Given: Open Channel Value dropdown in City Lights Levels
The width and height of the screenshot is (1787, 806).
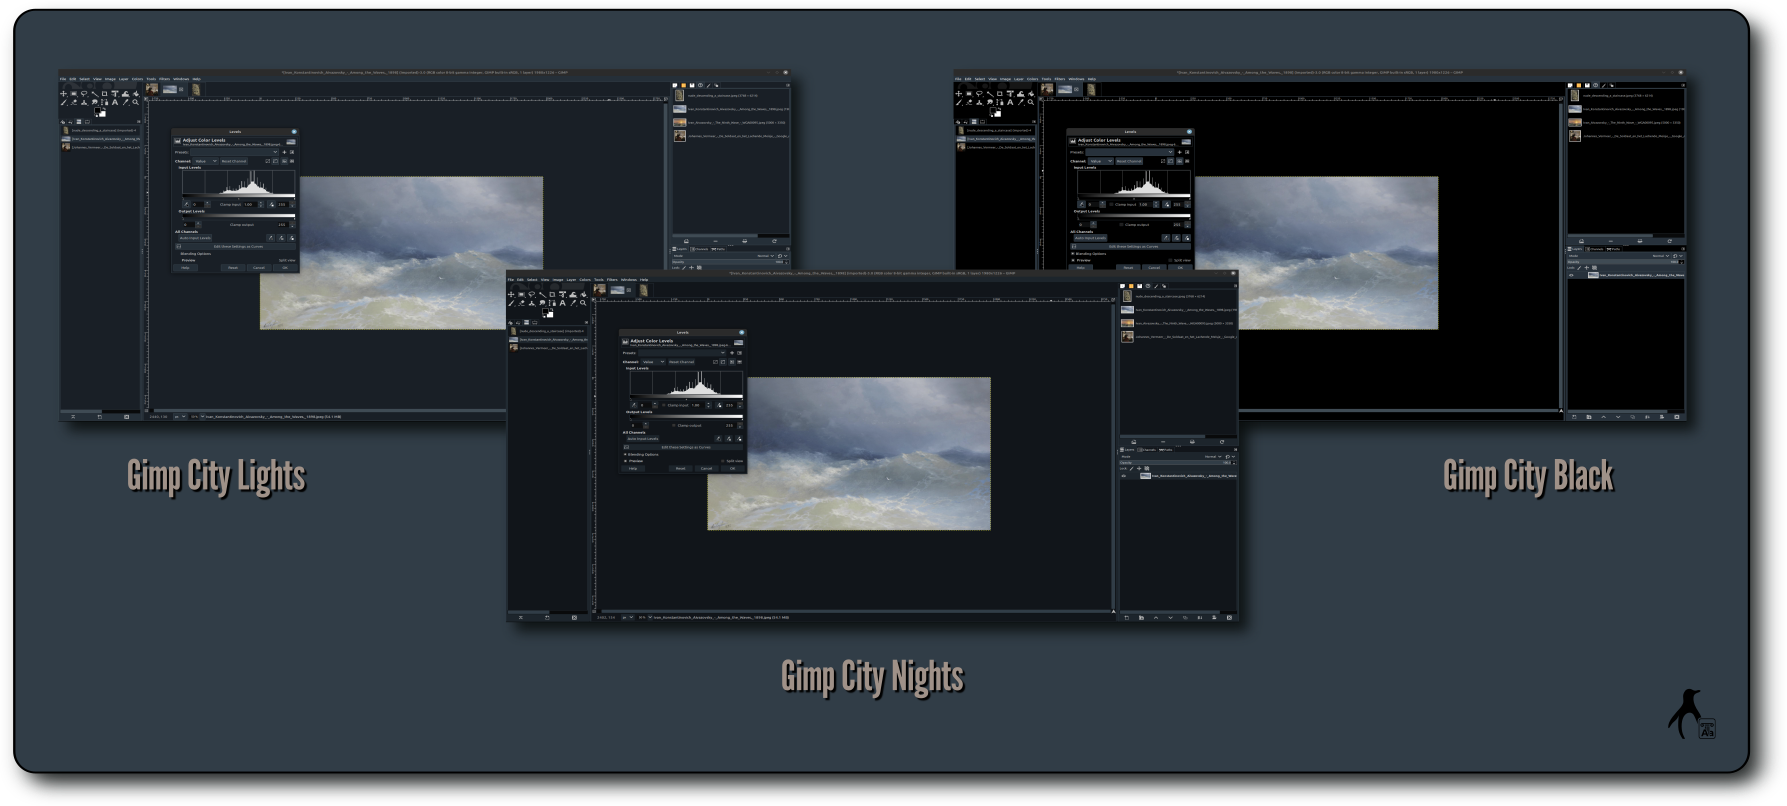Looking at the screenshot, I should click(x=205, y=161).
